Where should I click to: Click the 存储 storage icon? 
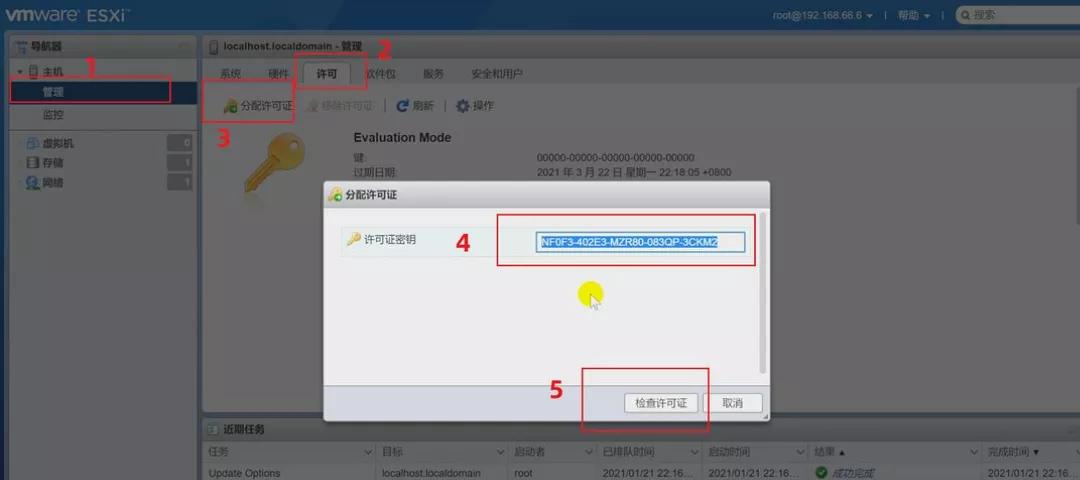(32, 163)
